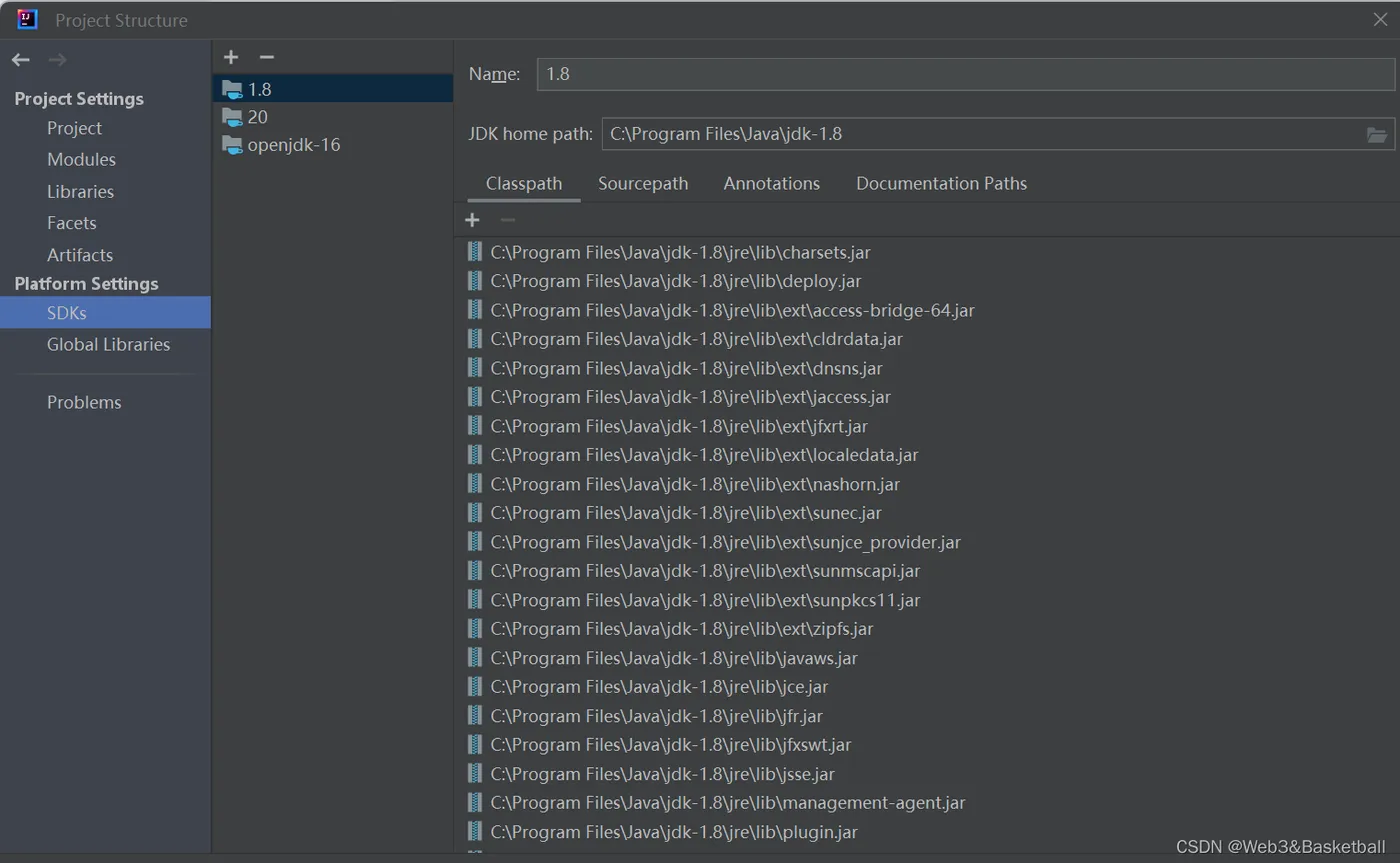Select the 1.8 SDK entry
The height and width of the screenshot is (863, 1400).
[333, 89]
